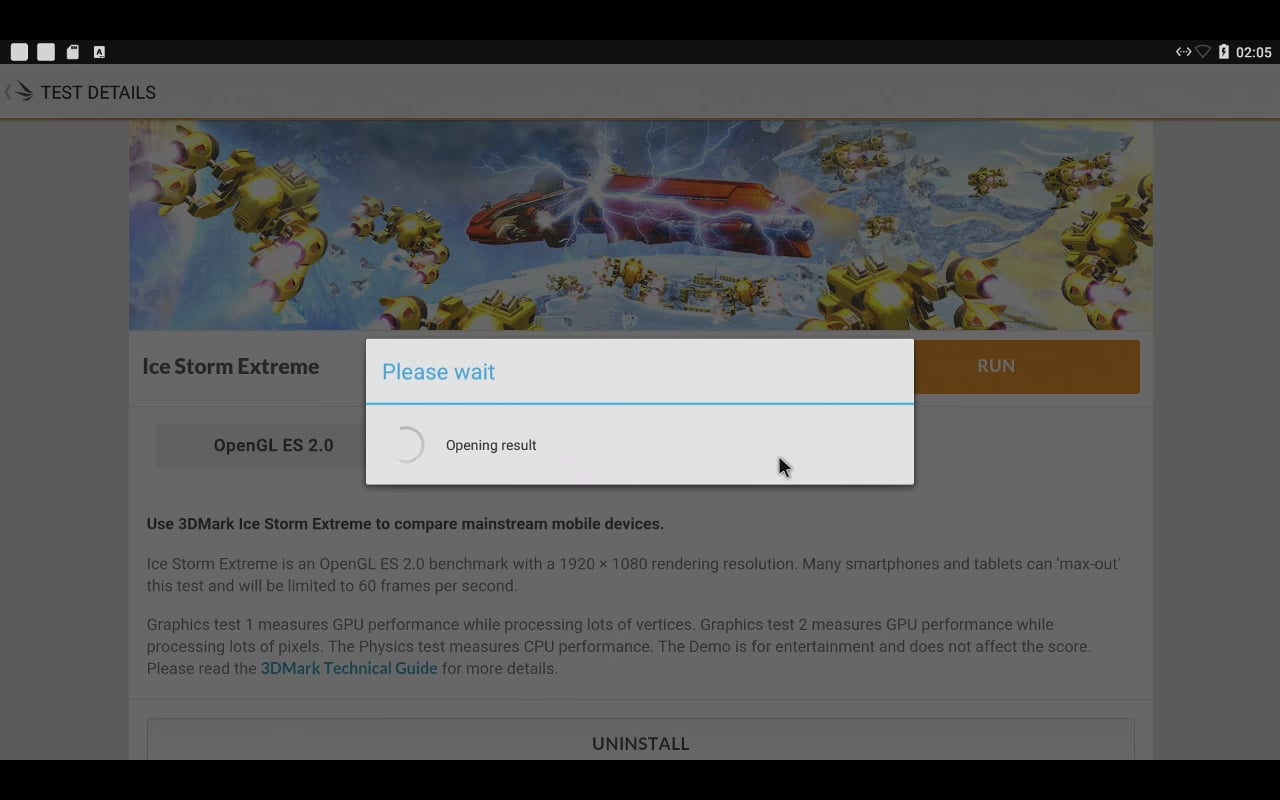
Task: Click the keyboard 'A' input status icon
Action: point(99,52)
